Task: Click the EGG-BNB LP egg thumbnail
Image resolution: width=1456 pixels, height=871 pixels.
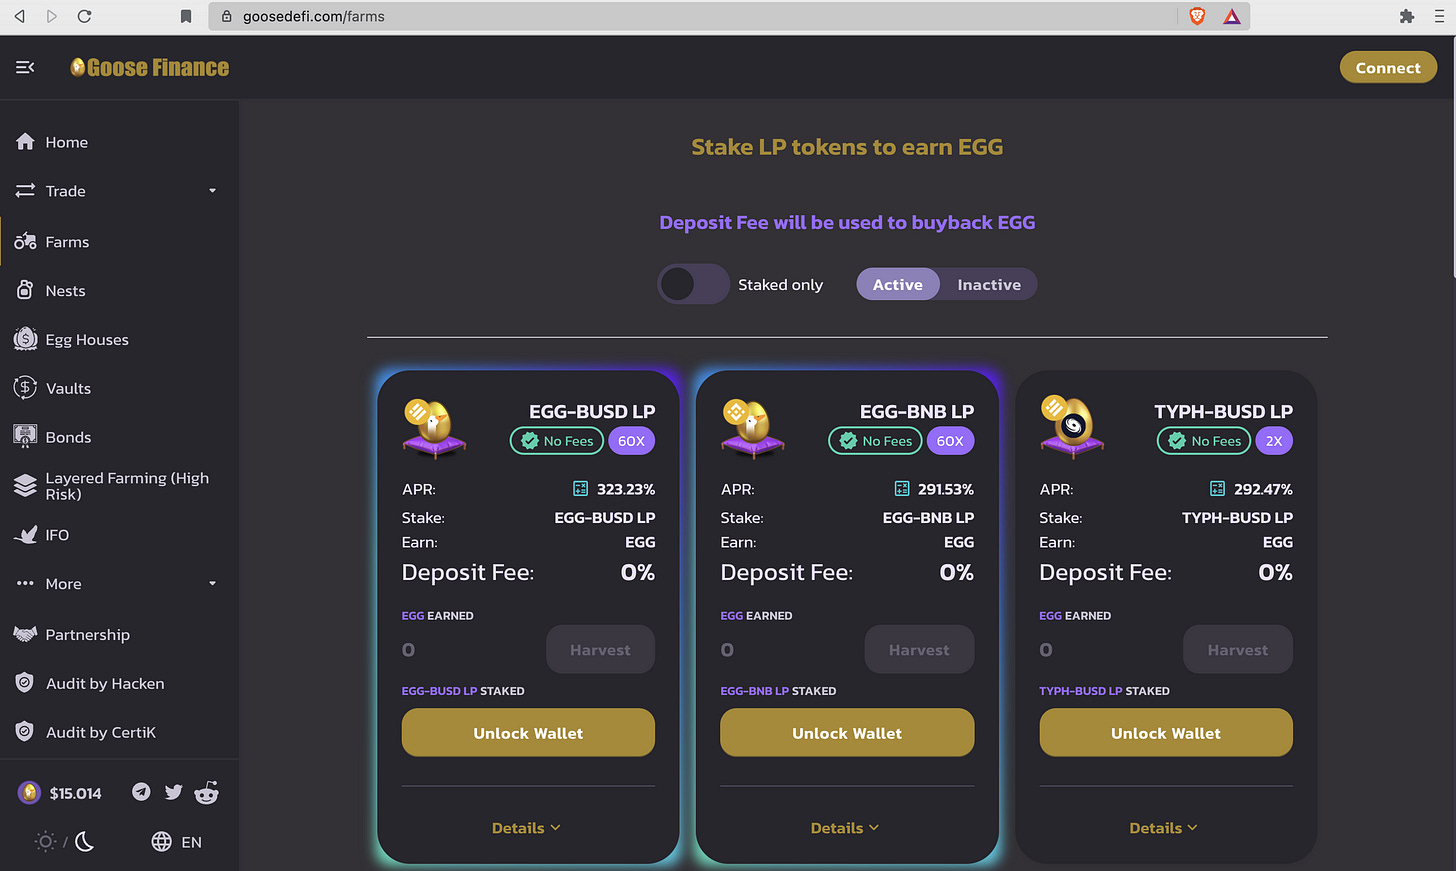Action: (752, 428)
